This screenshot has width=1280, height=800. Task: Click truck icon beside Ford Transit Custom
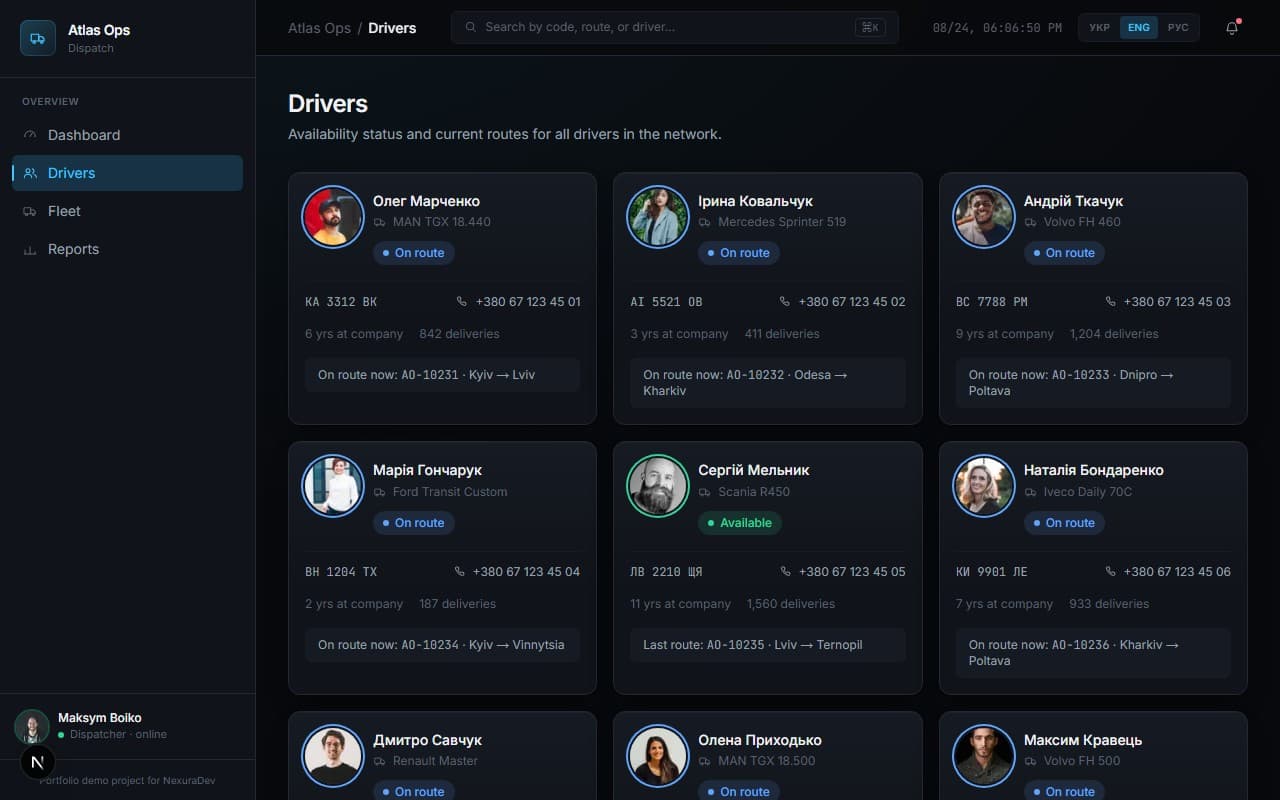[380, 492]
